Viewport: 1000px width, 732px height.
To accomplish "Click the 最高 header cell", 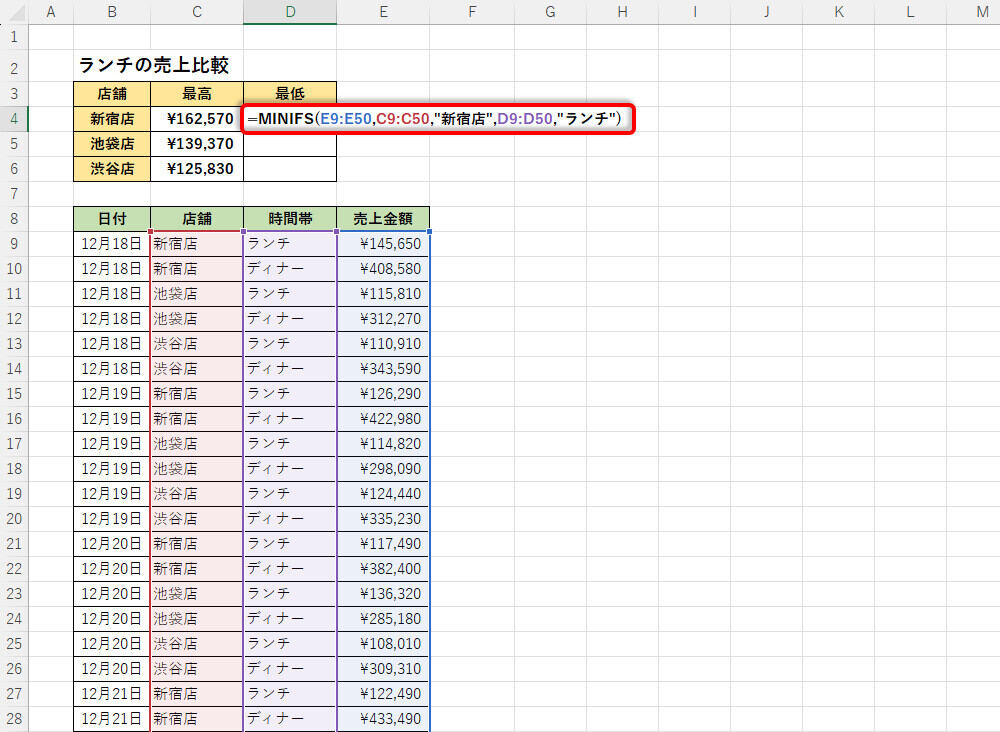I will [197, 94].
